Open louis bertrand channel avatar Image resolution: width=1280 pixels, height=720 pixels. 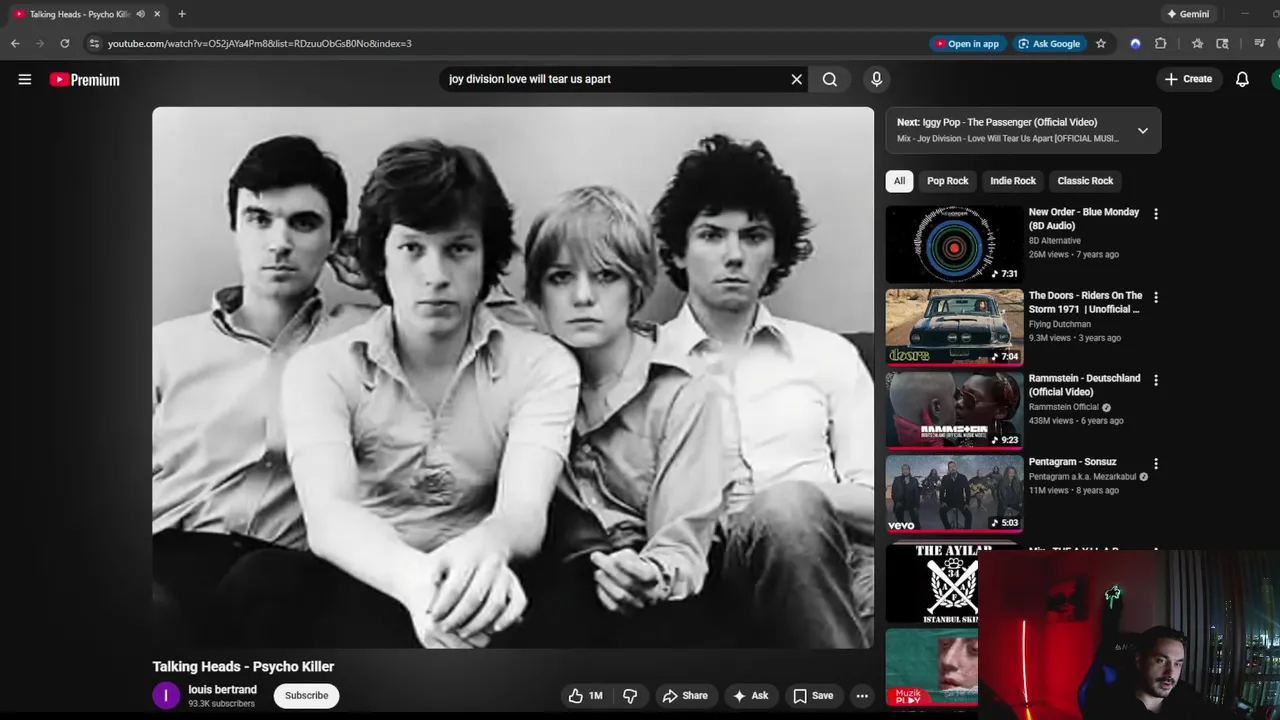pyautogui.click(x=166, y=696)
